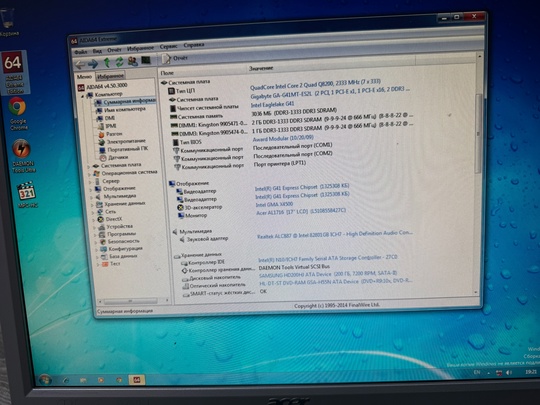Select Имя компьютера tree item
Screen dimensions: 540x405
121,110
